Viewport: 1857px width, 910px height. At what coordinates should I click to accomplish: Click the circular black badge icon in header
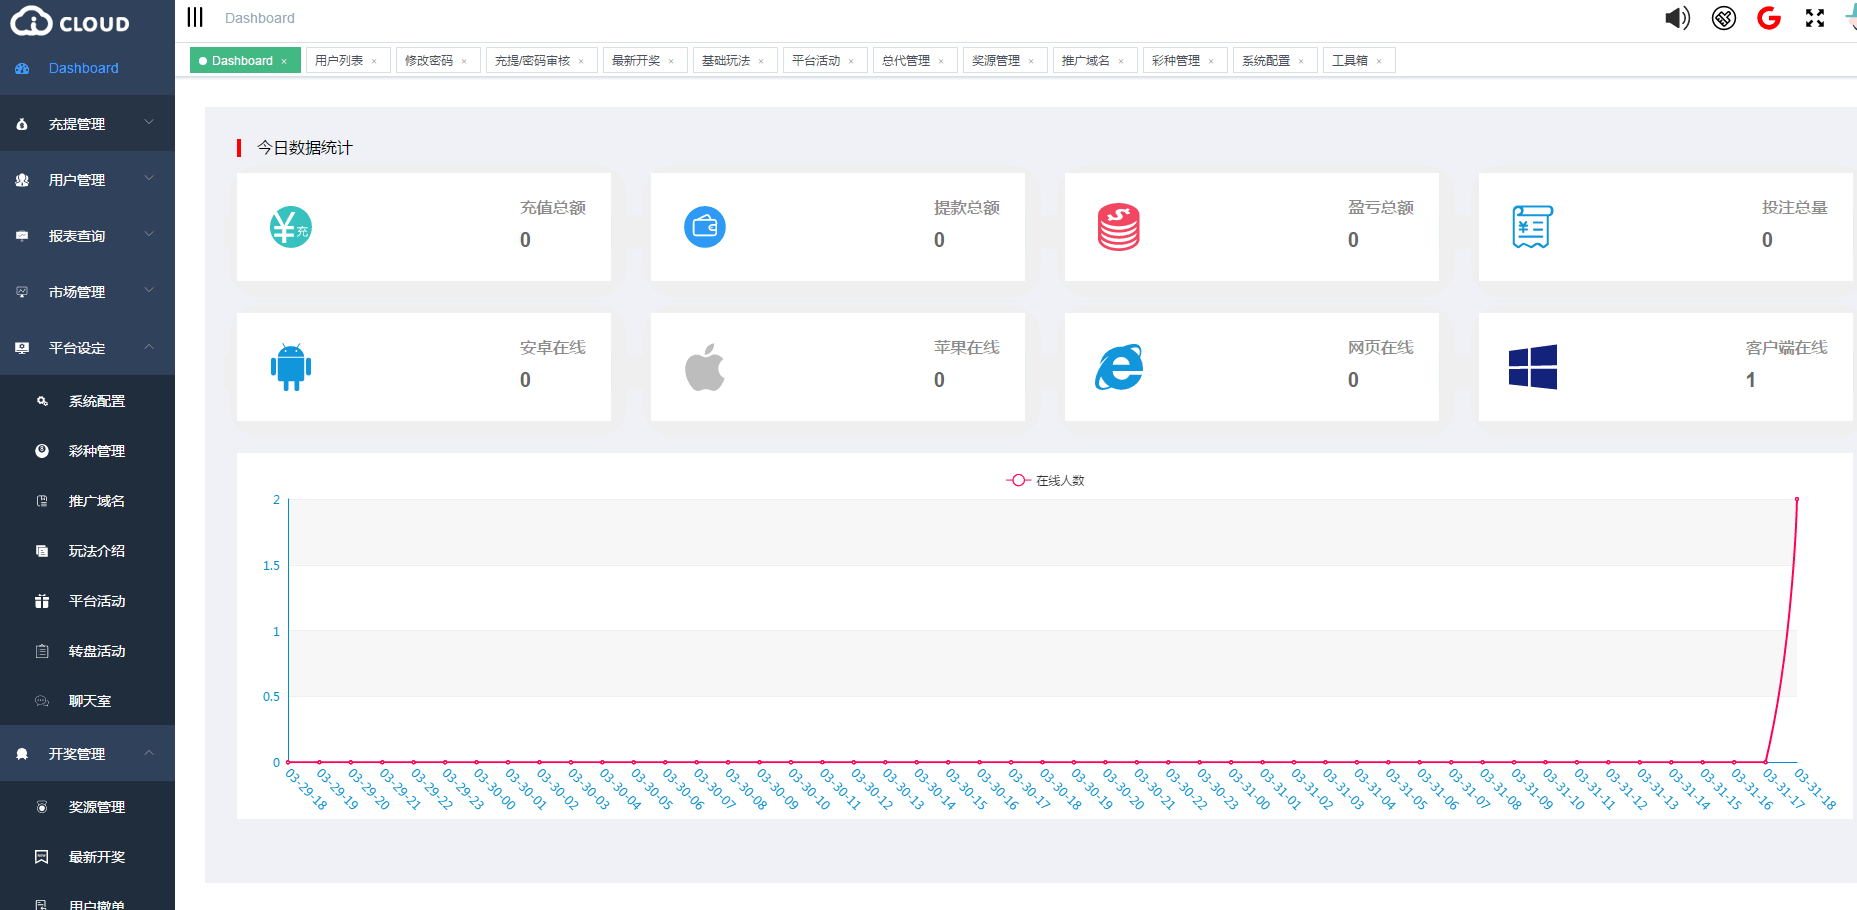pos(1724,18)
